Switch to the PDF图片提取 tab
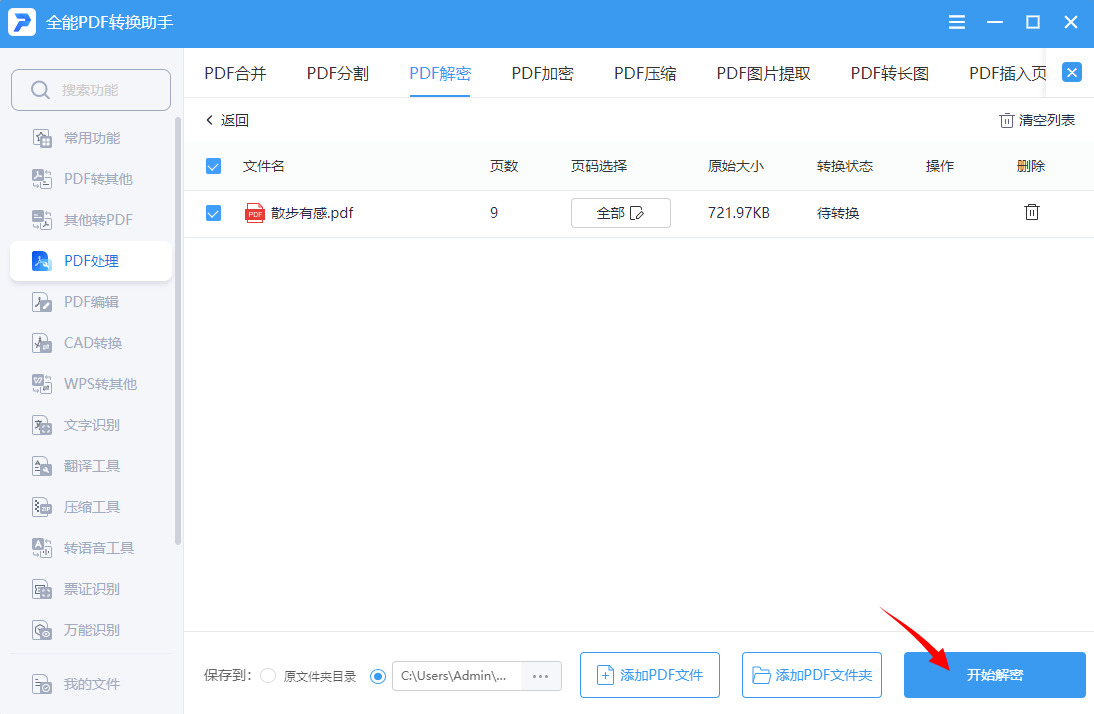 [763, 73]
